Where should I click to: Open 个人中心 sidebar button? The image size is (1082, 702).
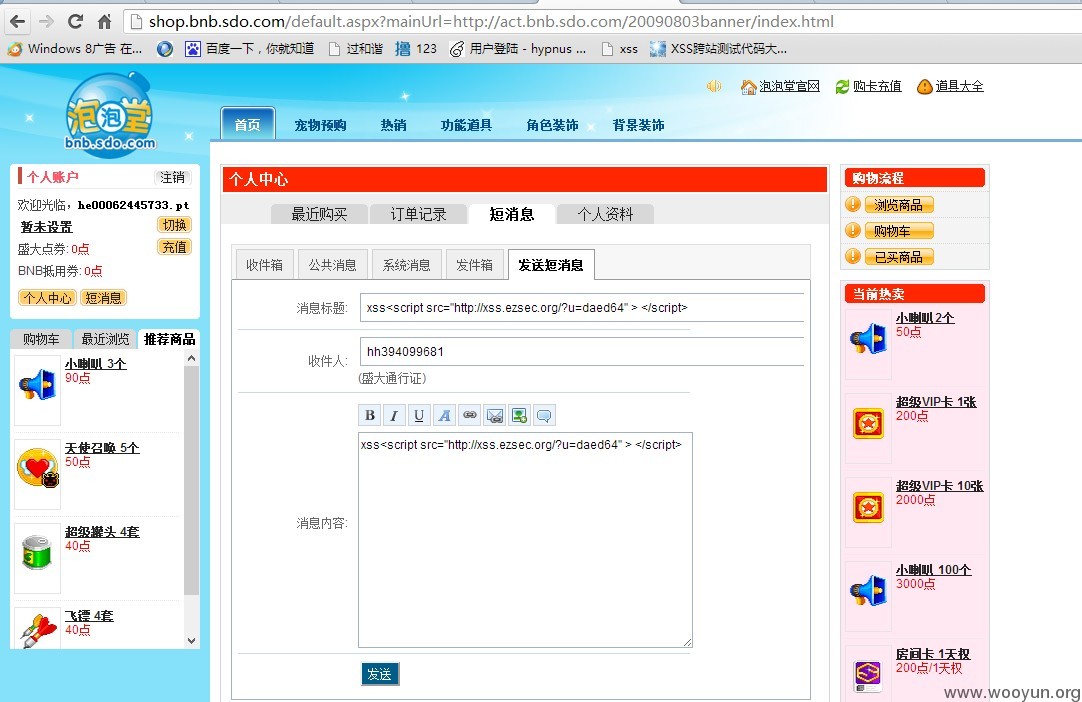point(47,298)
